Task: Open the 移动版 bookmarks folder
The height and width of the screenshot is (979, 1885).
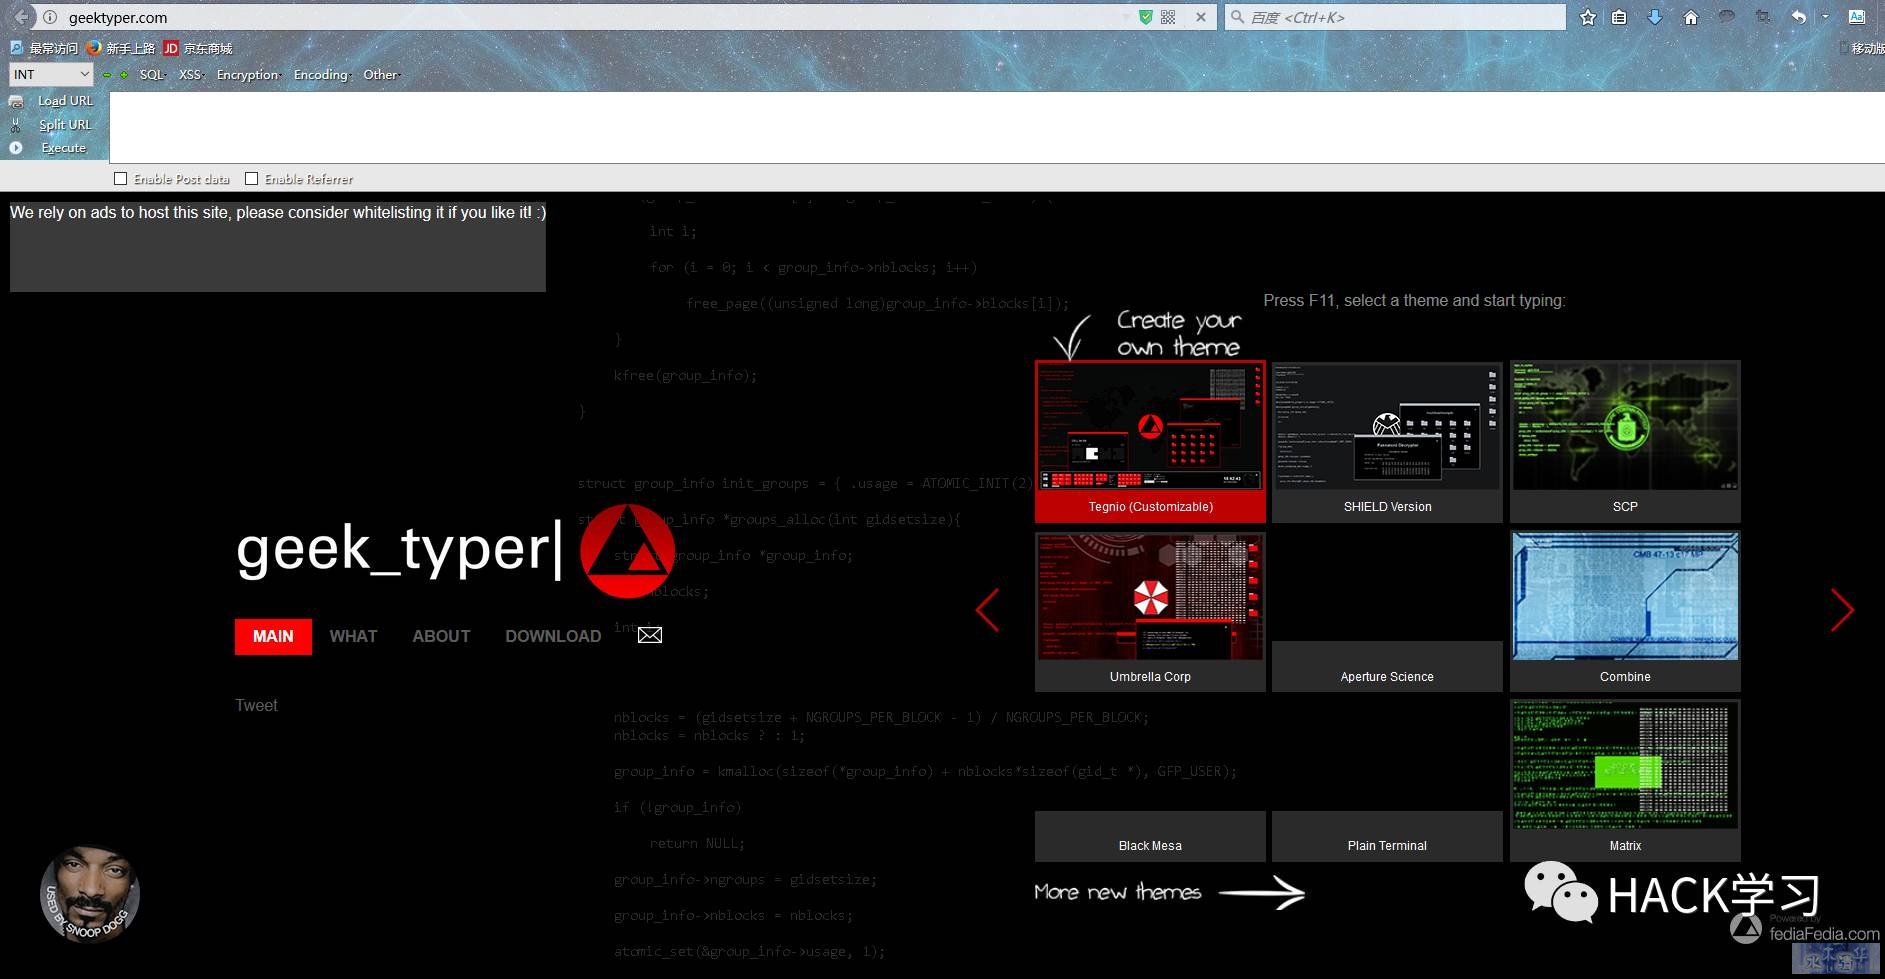Action: coord(1864,48)
